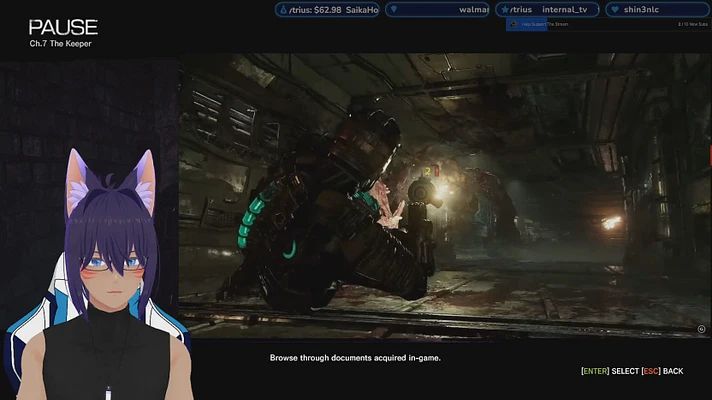The height and width of the screenshot is (400, 712).
Task: Click the VTuber avatar with cat ears
Action: point(100,275)
